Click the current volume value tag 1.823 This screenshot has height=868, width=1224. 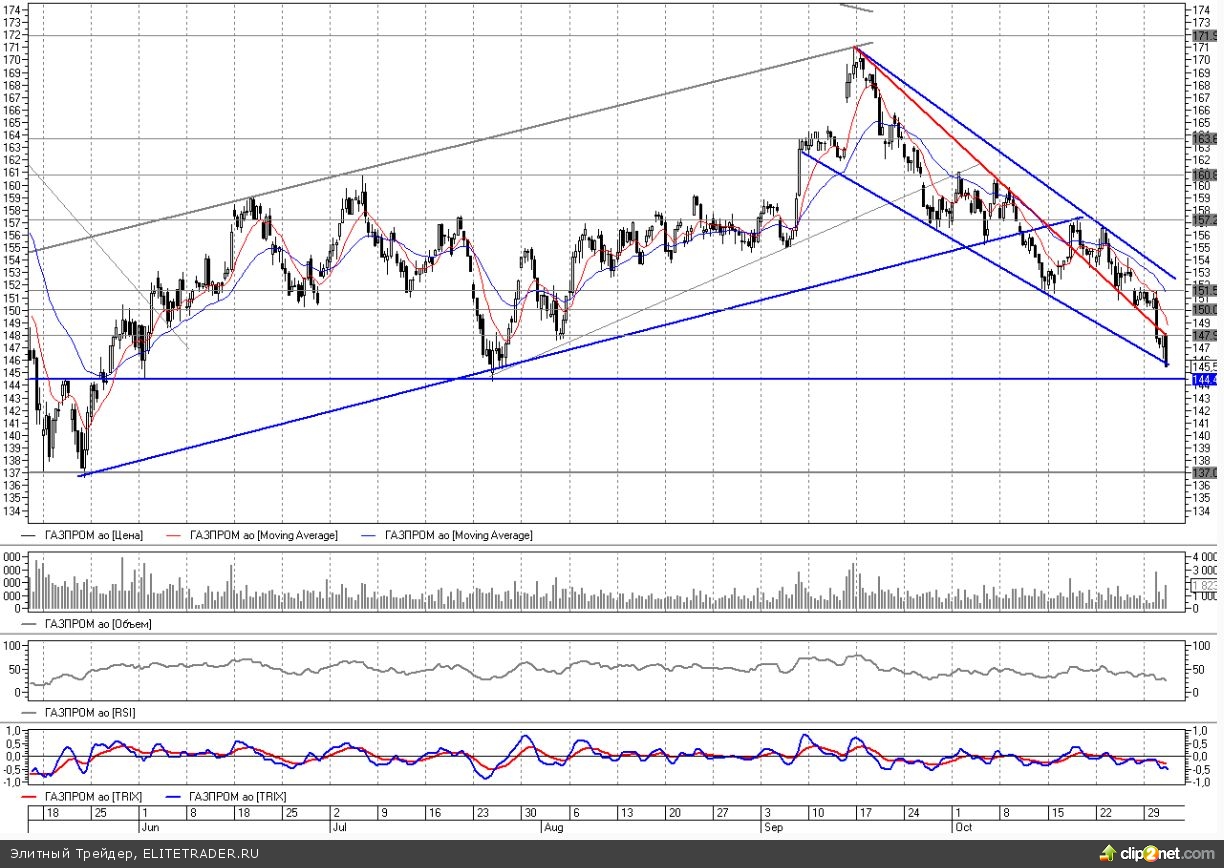[1203, 585]
